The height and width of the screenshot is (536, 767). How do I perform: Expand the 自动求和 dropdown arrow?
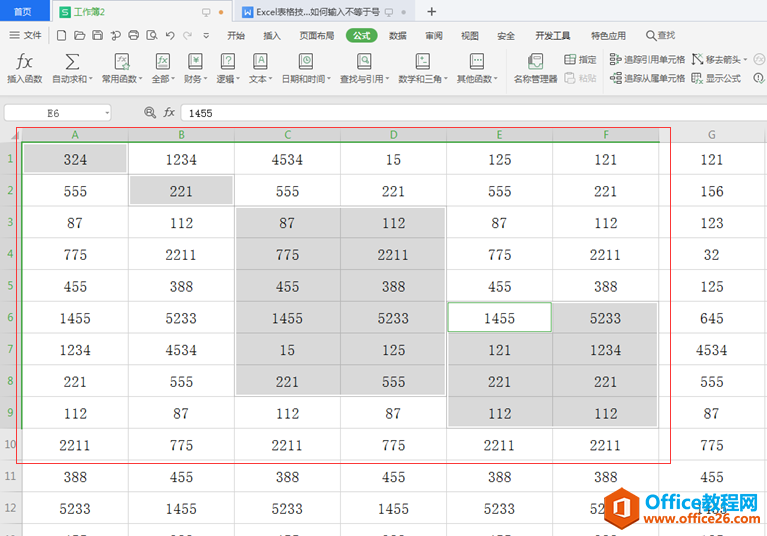[90, 79]
